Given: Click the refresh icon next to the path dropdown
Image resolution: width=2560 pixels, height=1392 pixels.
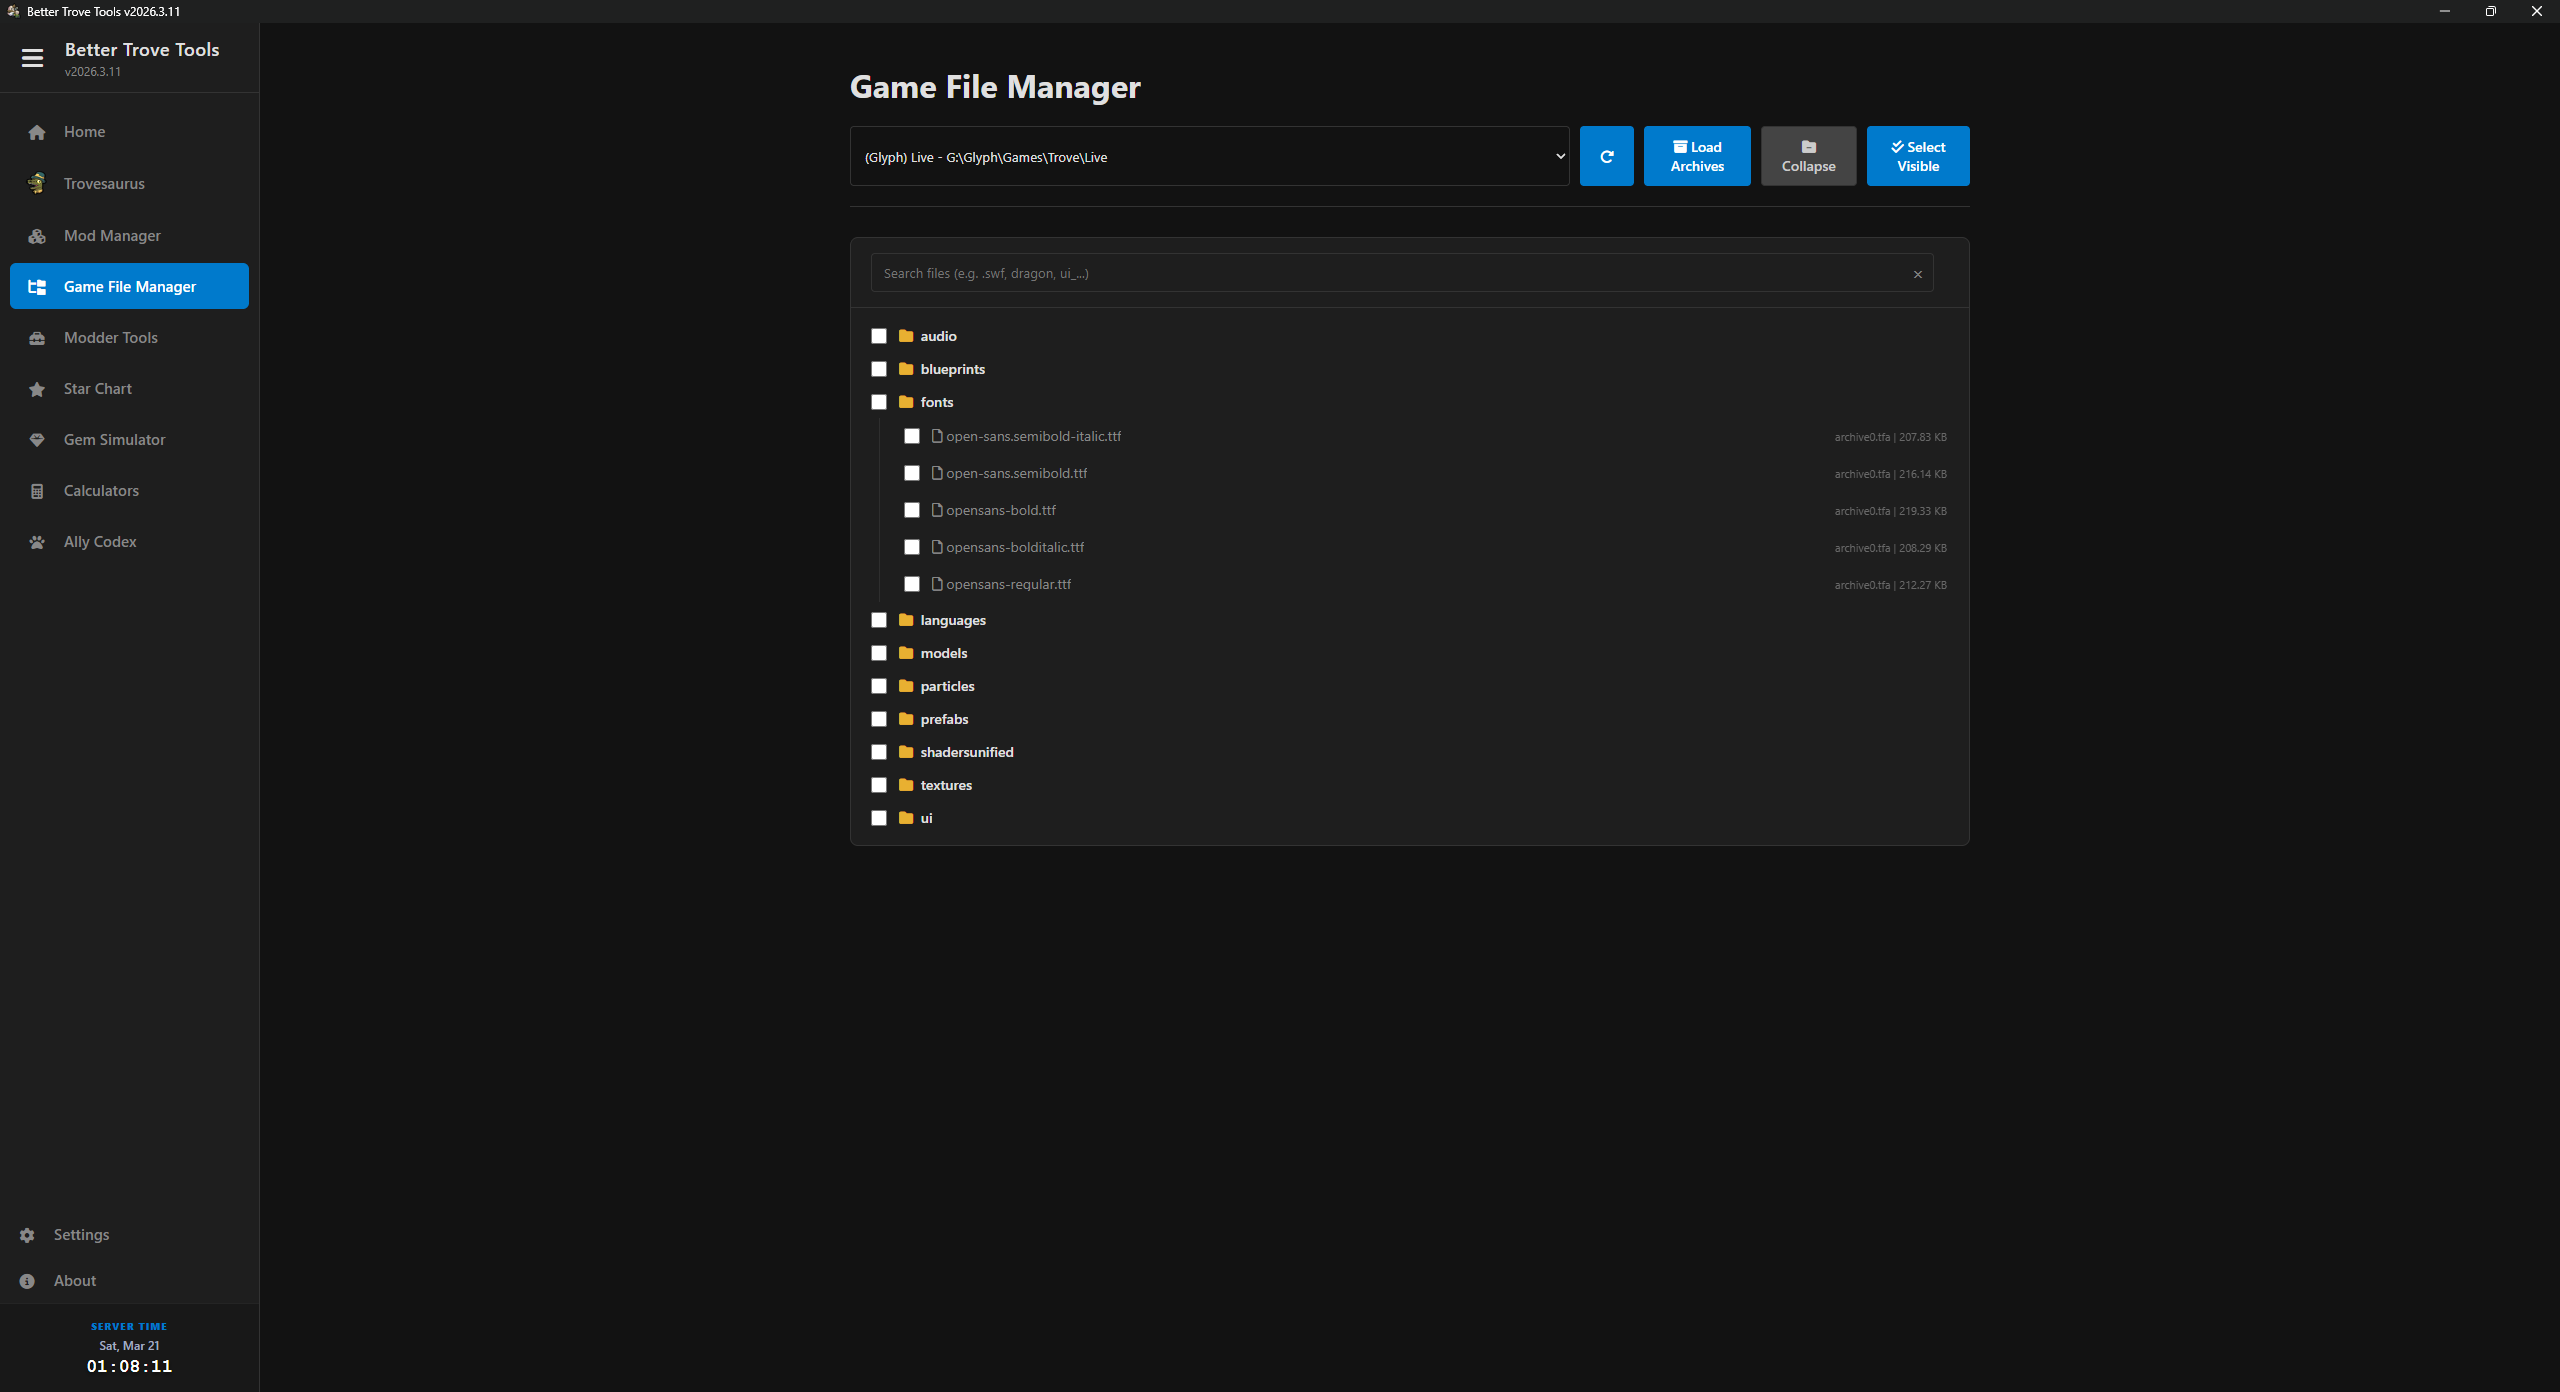Looking at the screenshot, I should pos(1606,156).
